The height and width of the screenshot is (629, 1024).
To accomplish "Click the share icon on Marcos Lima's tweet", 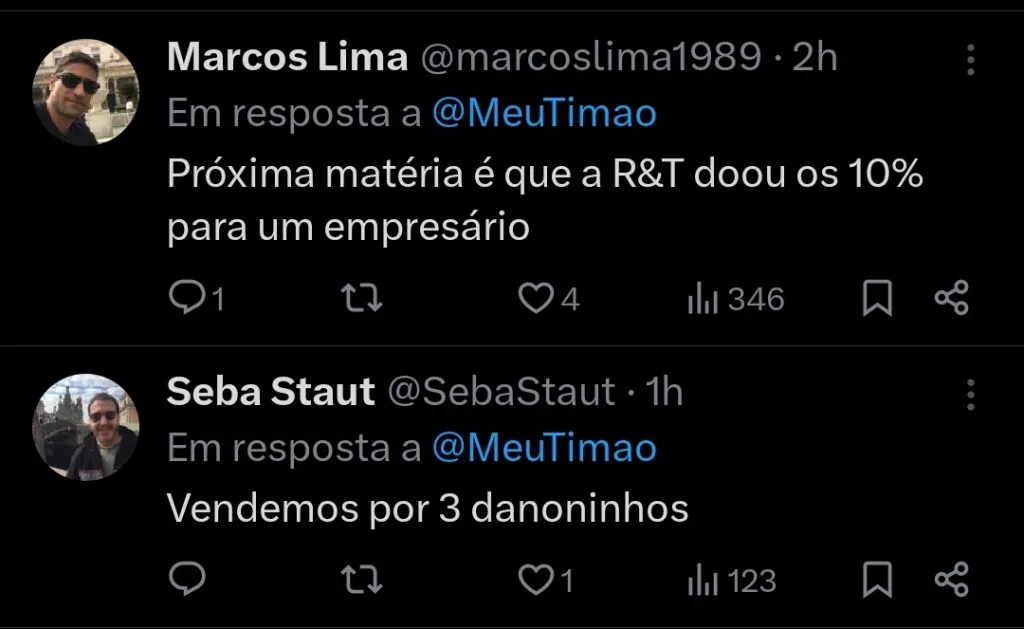I will pos(950,297).
